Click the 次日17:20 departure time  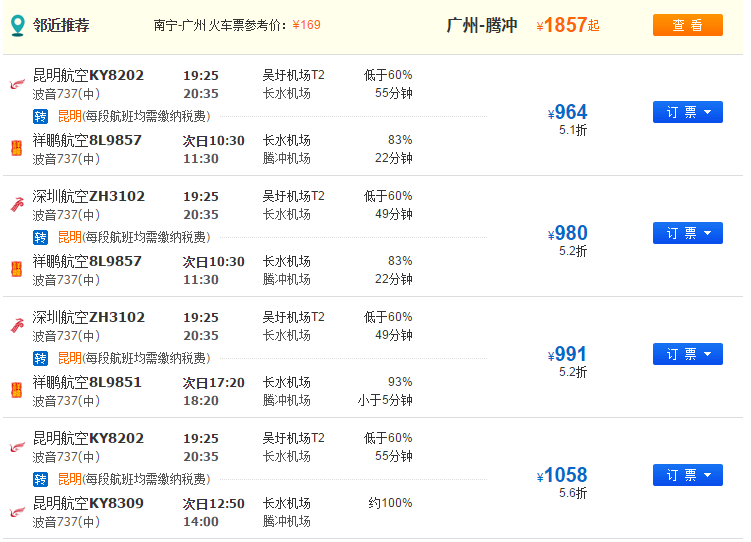tap(214, 383)
